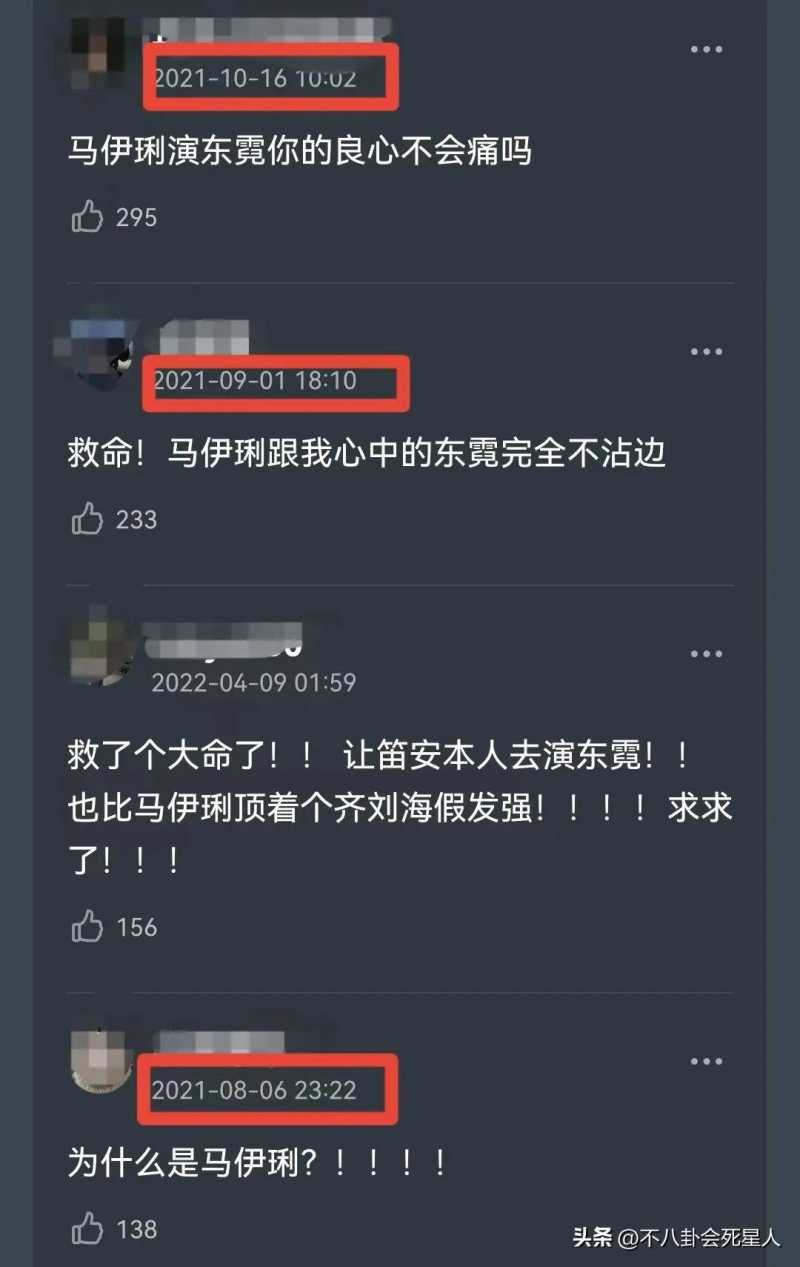Like the comment with 295 likes
The image size is (800, 1267).
tap(88, 217)
